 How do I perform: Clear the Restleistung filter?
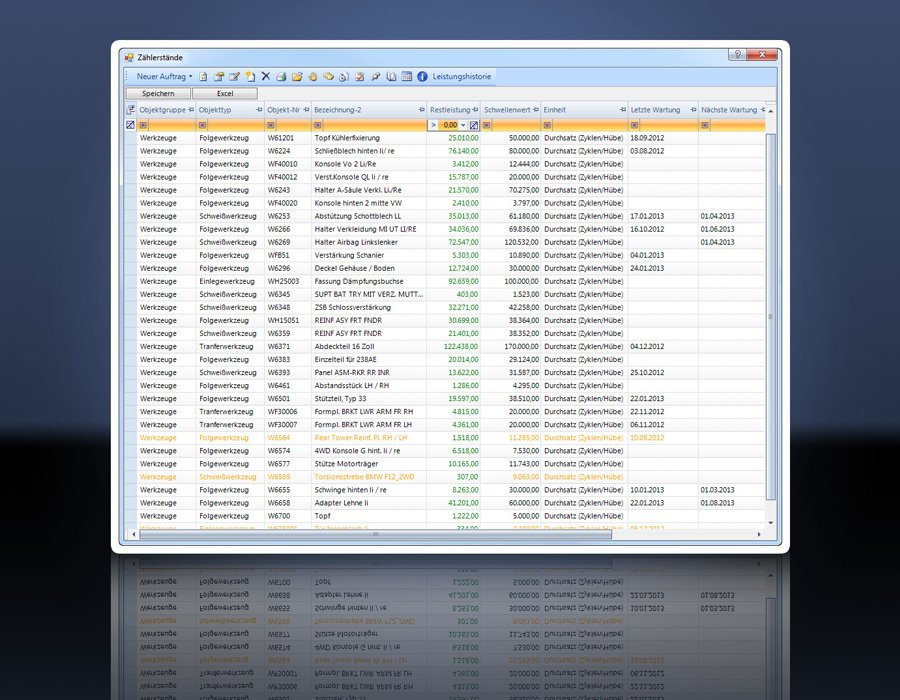pos(474,125)
